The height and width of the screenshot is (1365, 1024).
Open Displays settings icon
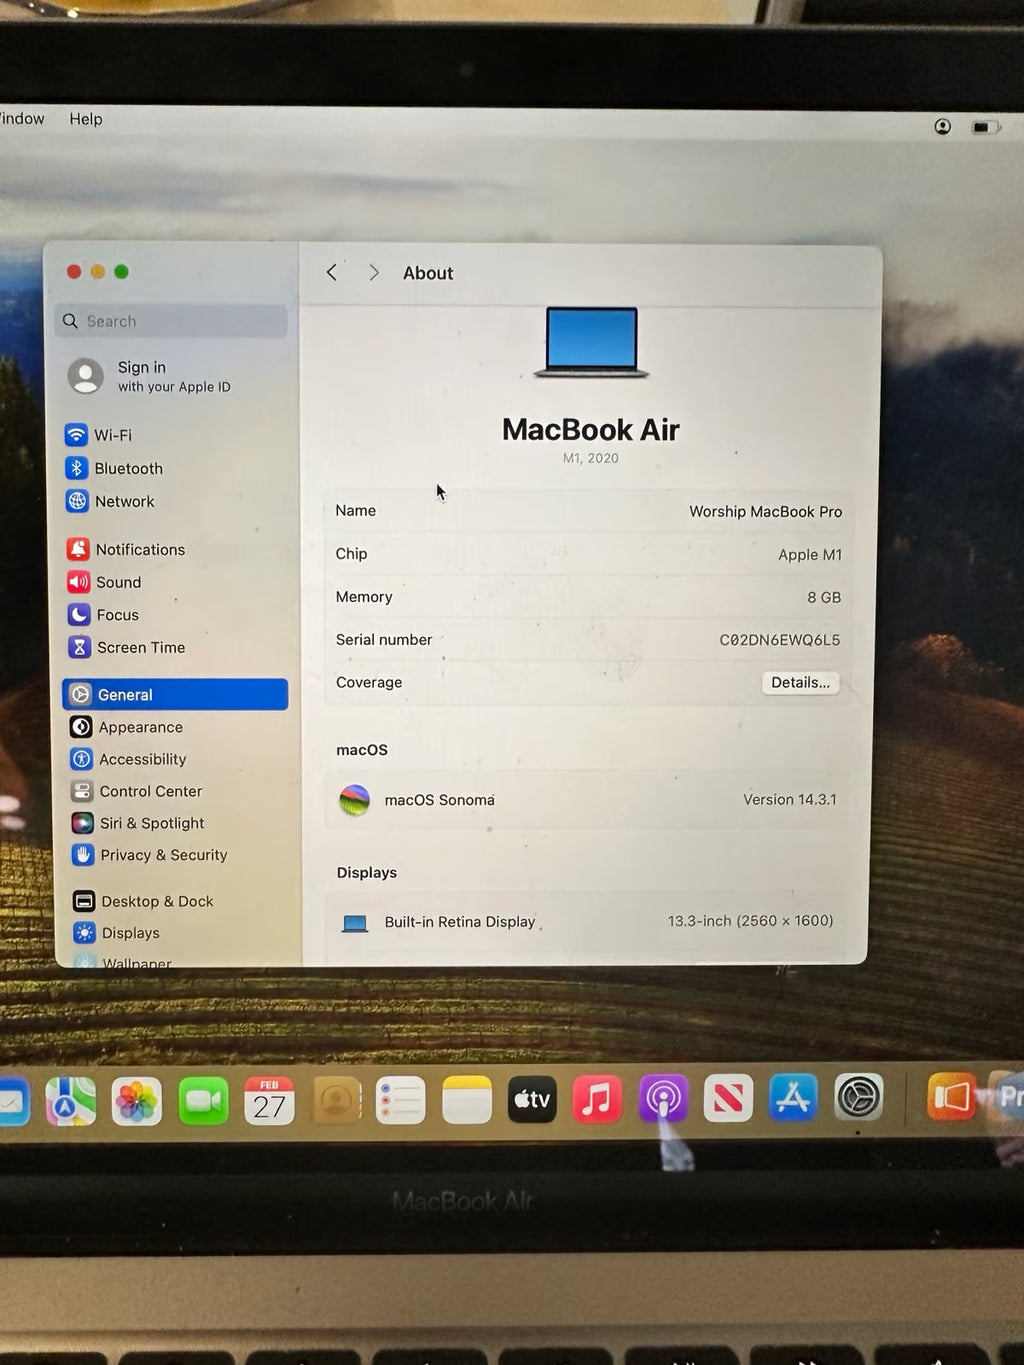pyautogui.click(x=82, y=933)
